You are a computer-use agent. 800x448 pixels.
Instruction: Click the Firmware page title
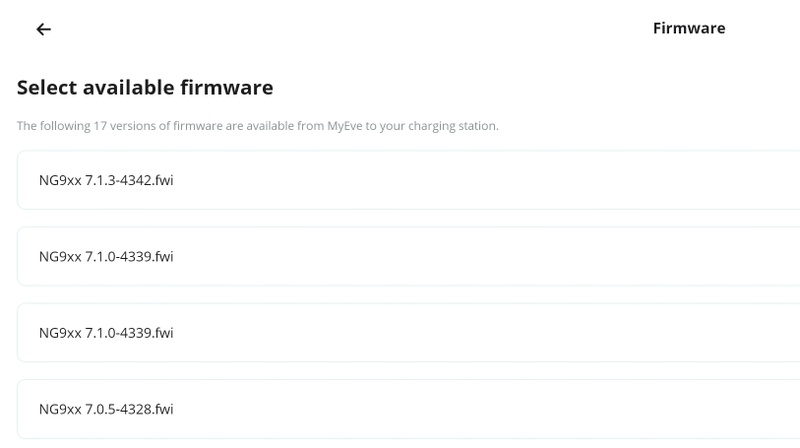[x=688, y=28]
